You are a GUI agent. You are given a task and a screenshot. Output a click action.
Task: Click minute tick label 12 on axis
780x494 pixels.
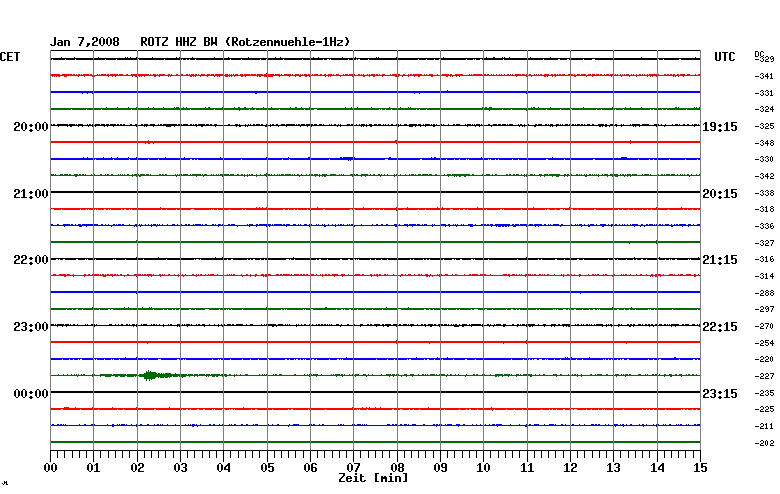click(x=571, y=468)
